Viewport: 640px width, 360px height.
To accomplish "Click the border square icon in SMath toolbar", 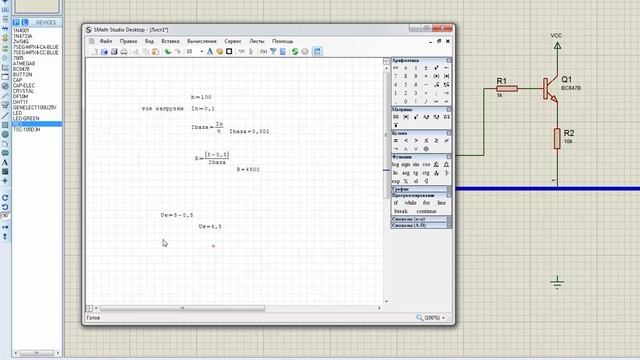I will (229, 51).
